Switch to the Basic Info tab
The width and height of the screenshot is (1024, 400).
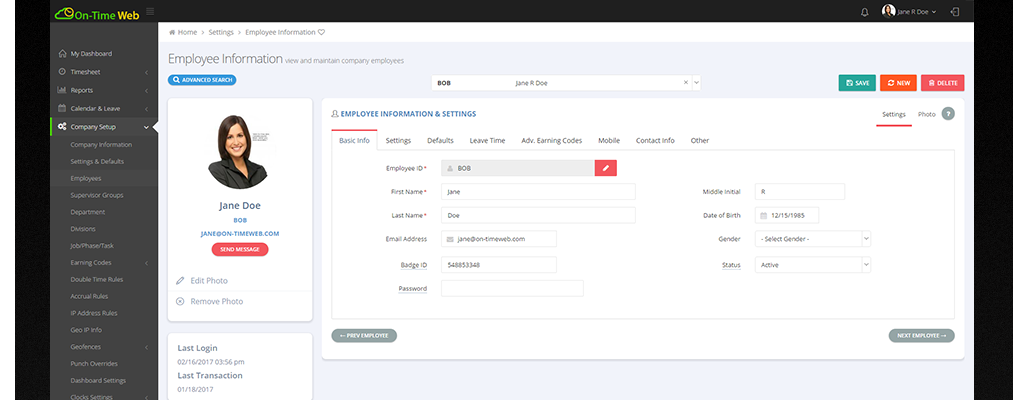pos(355,141)
